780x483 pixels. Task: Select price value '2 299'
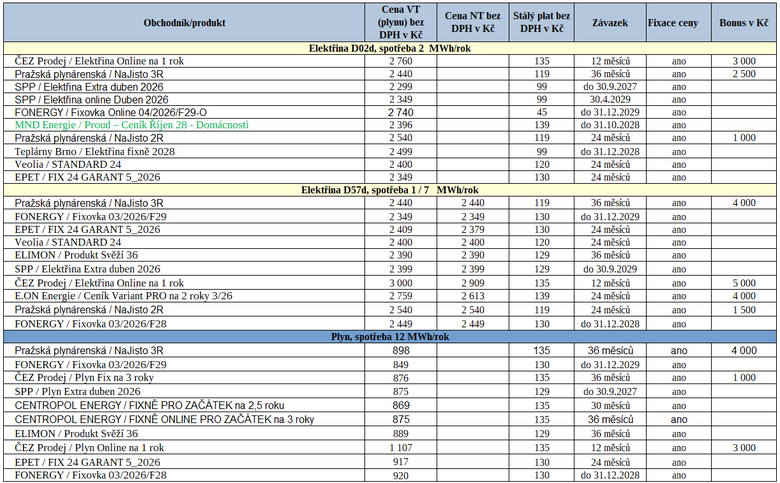click(400, 87)
